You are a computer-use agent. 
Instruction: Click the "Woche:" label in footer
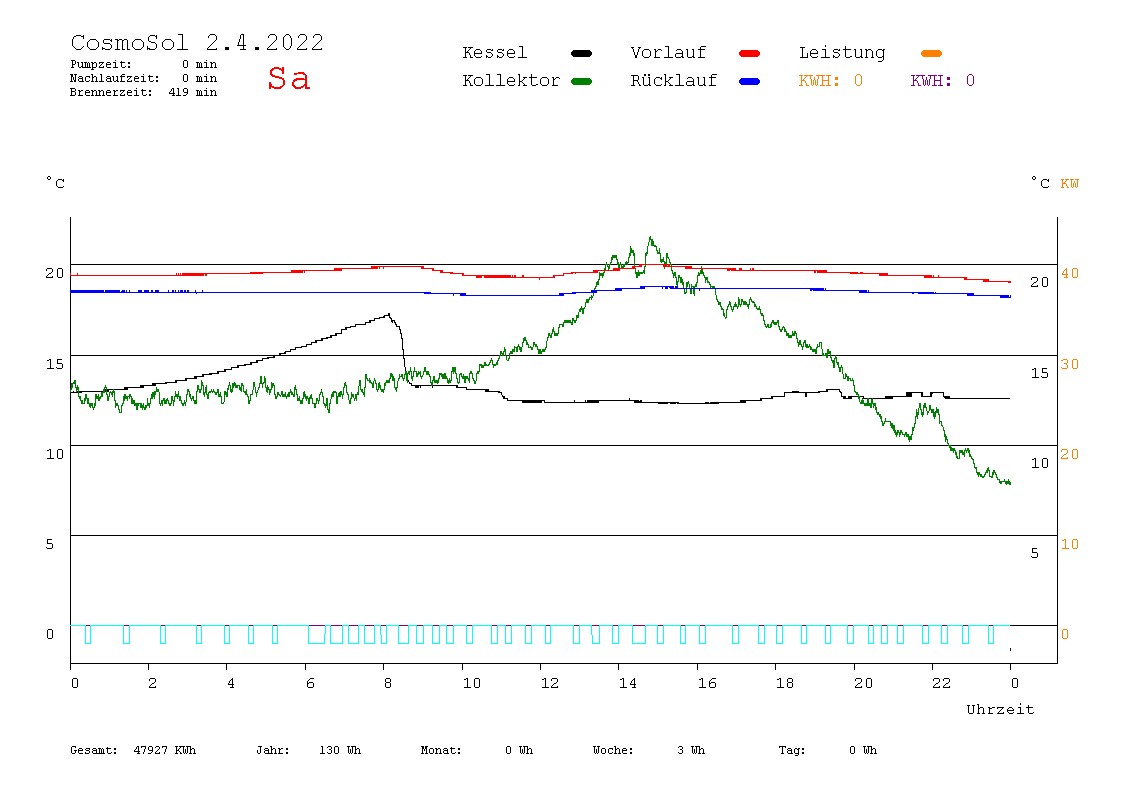[614, 750]
